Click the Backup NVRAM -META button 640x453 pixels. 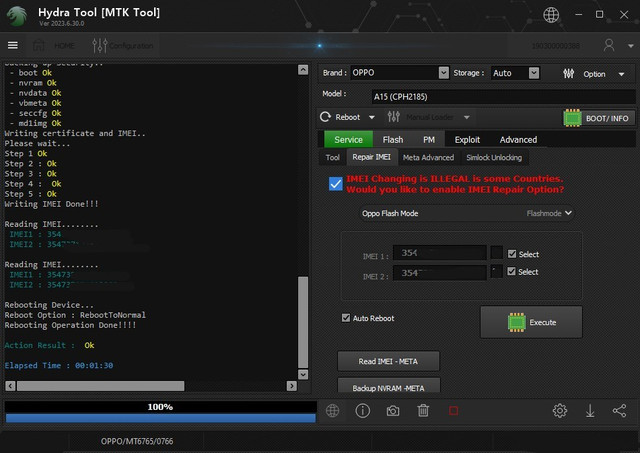(388, 386)
